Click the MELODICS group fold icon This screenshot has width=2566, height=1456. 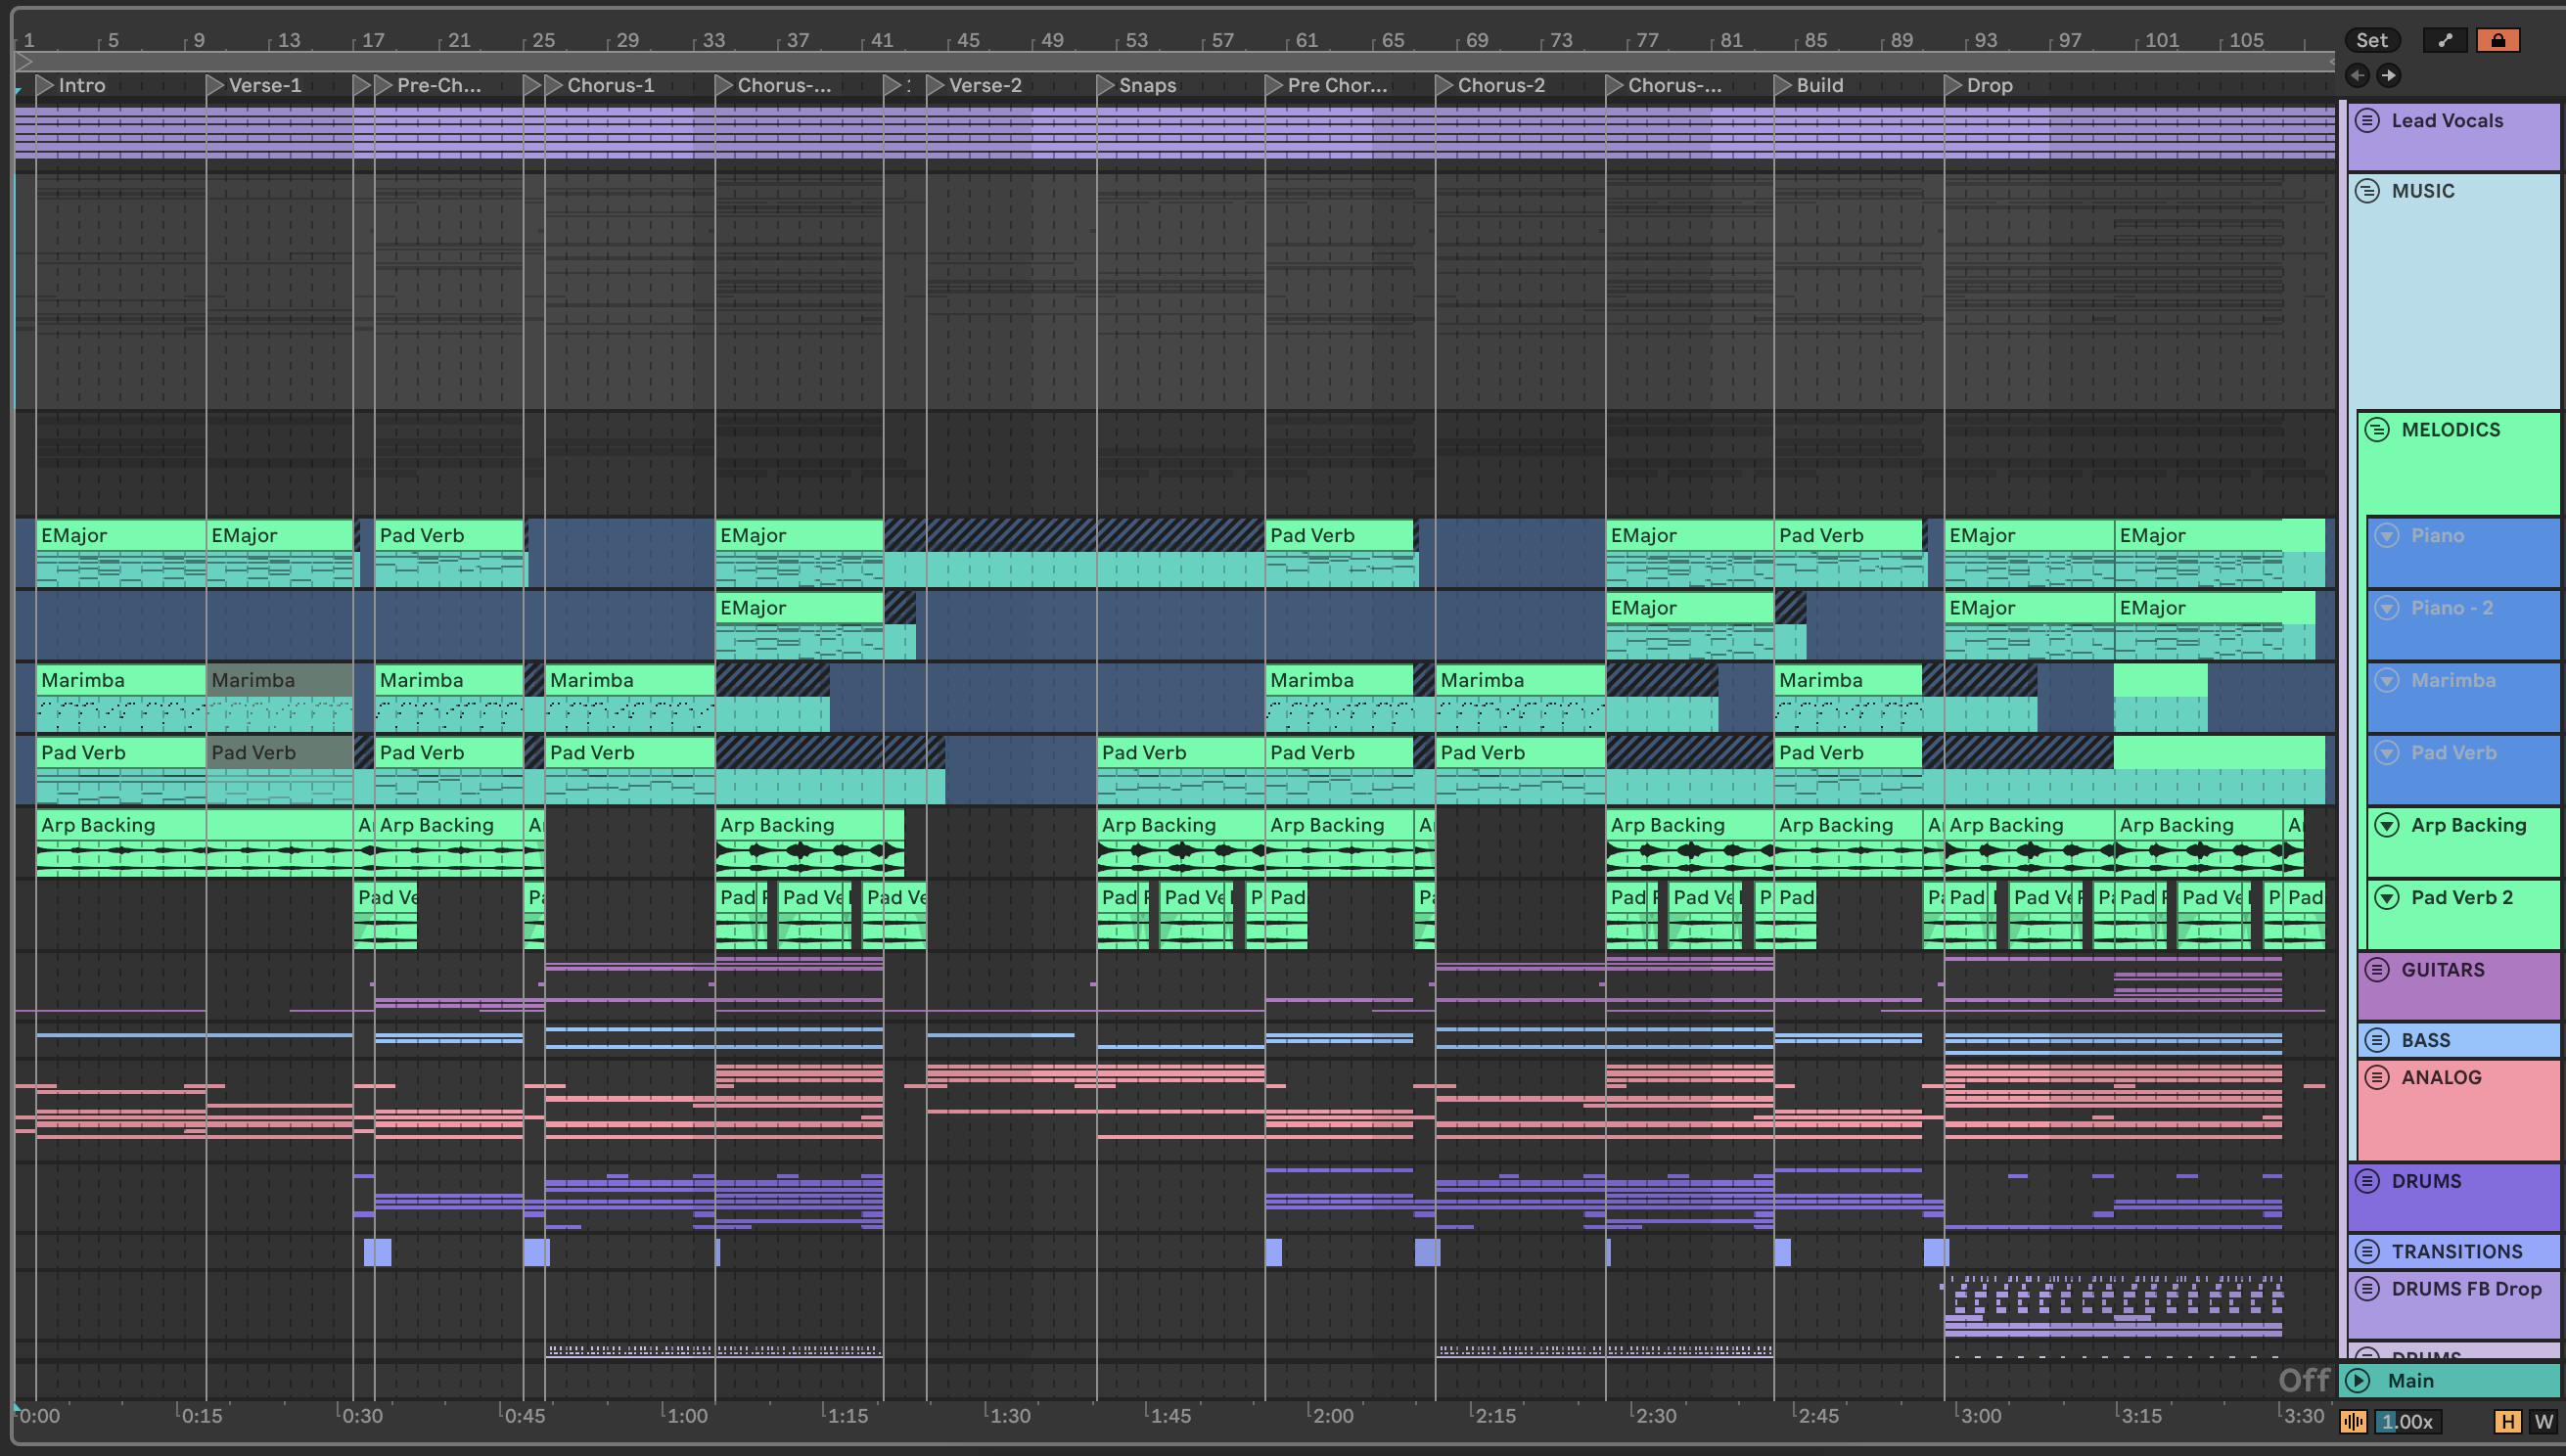pos(2377,430)
